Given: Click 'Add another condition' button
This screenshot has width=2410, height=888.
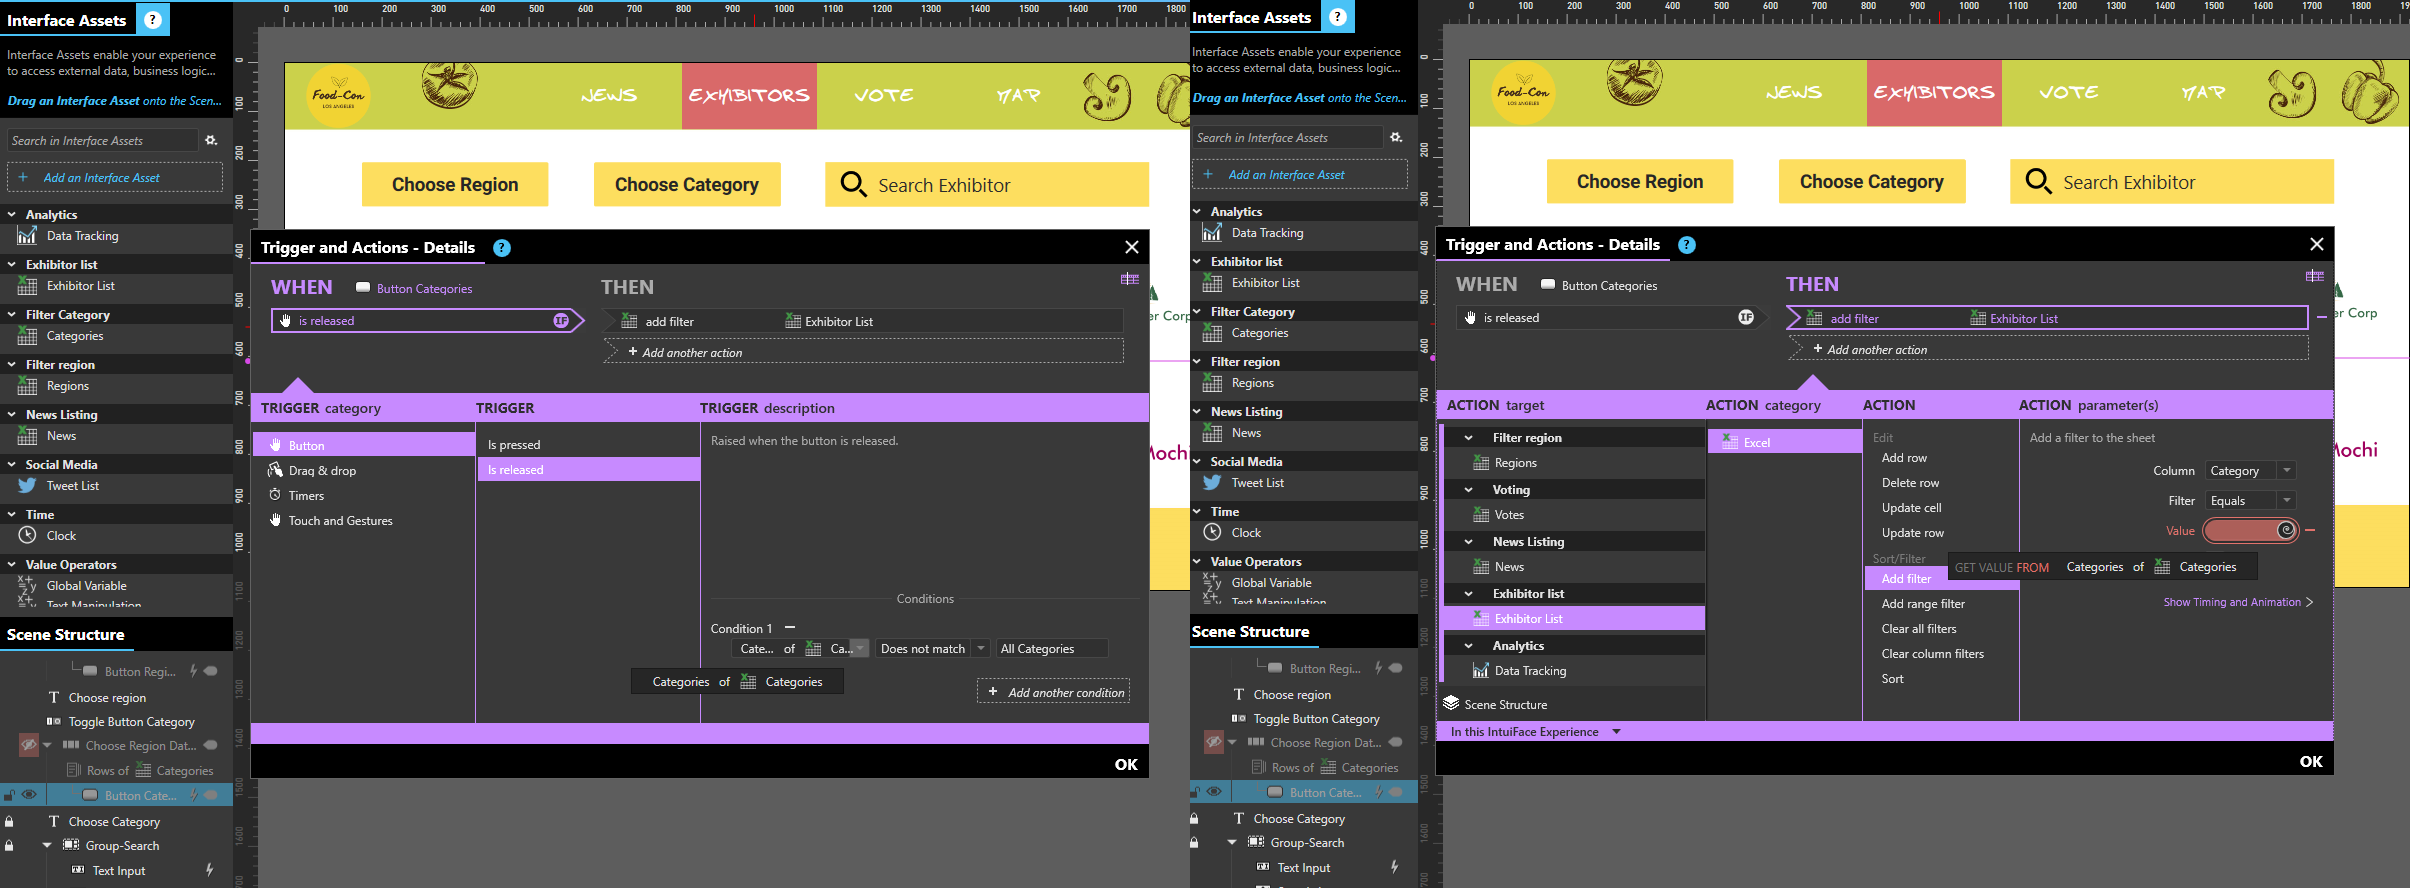Looking at the screenshot, I should coord(1055,692).
